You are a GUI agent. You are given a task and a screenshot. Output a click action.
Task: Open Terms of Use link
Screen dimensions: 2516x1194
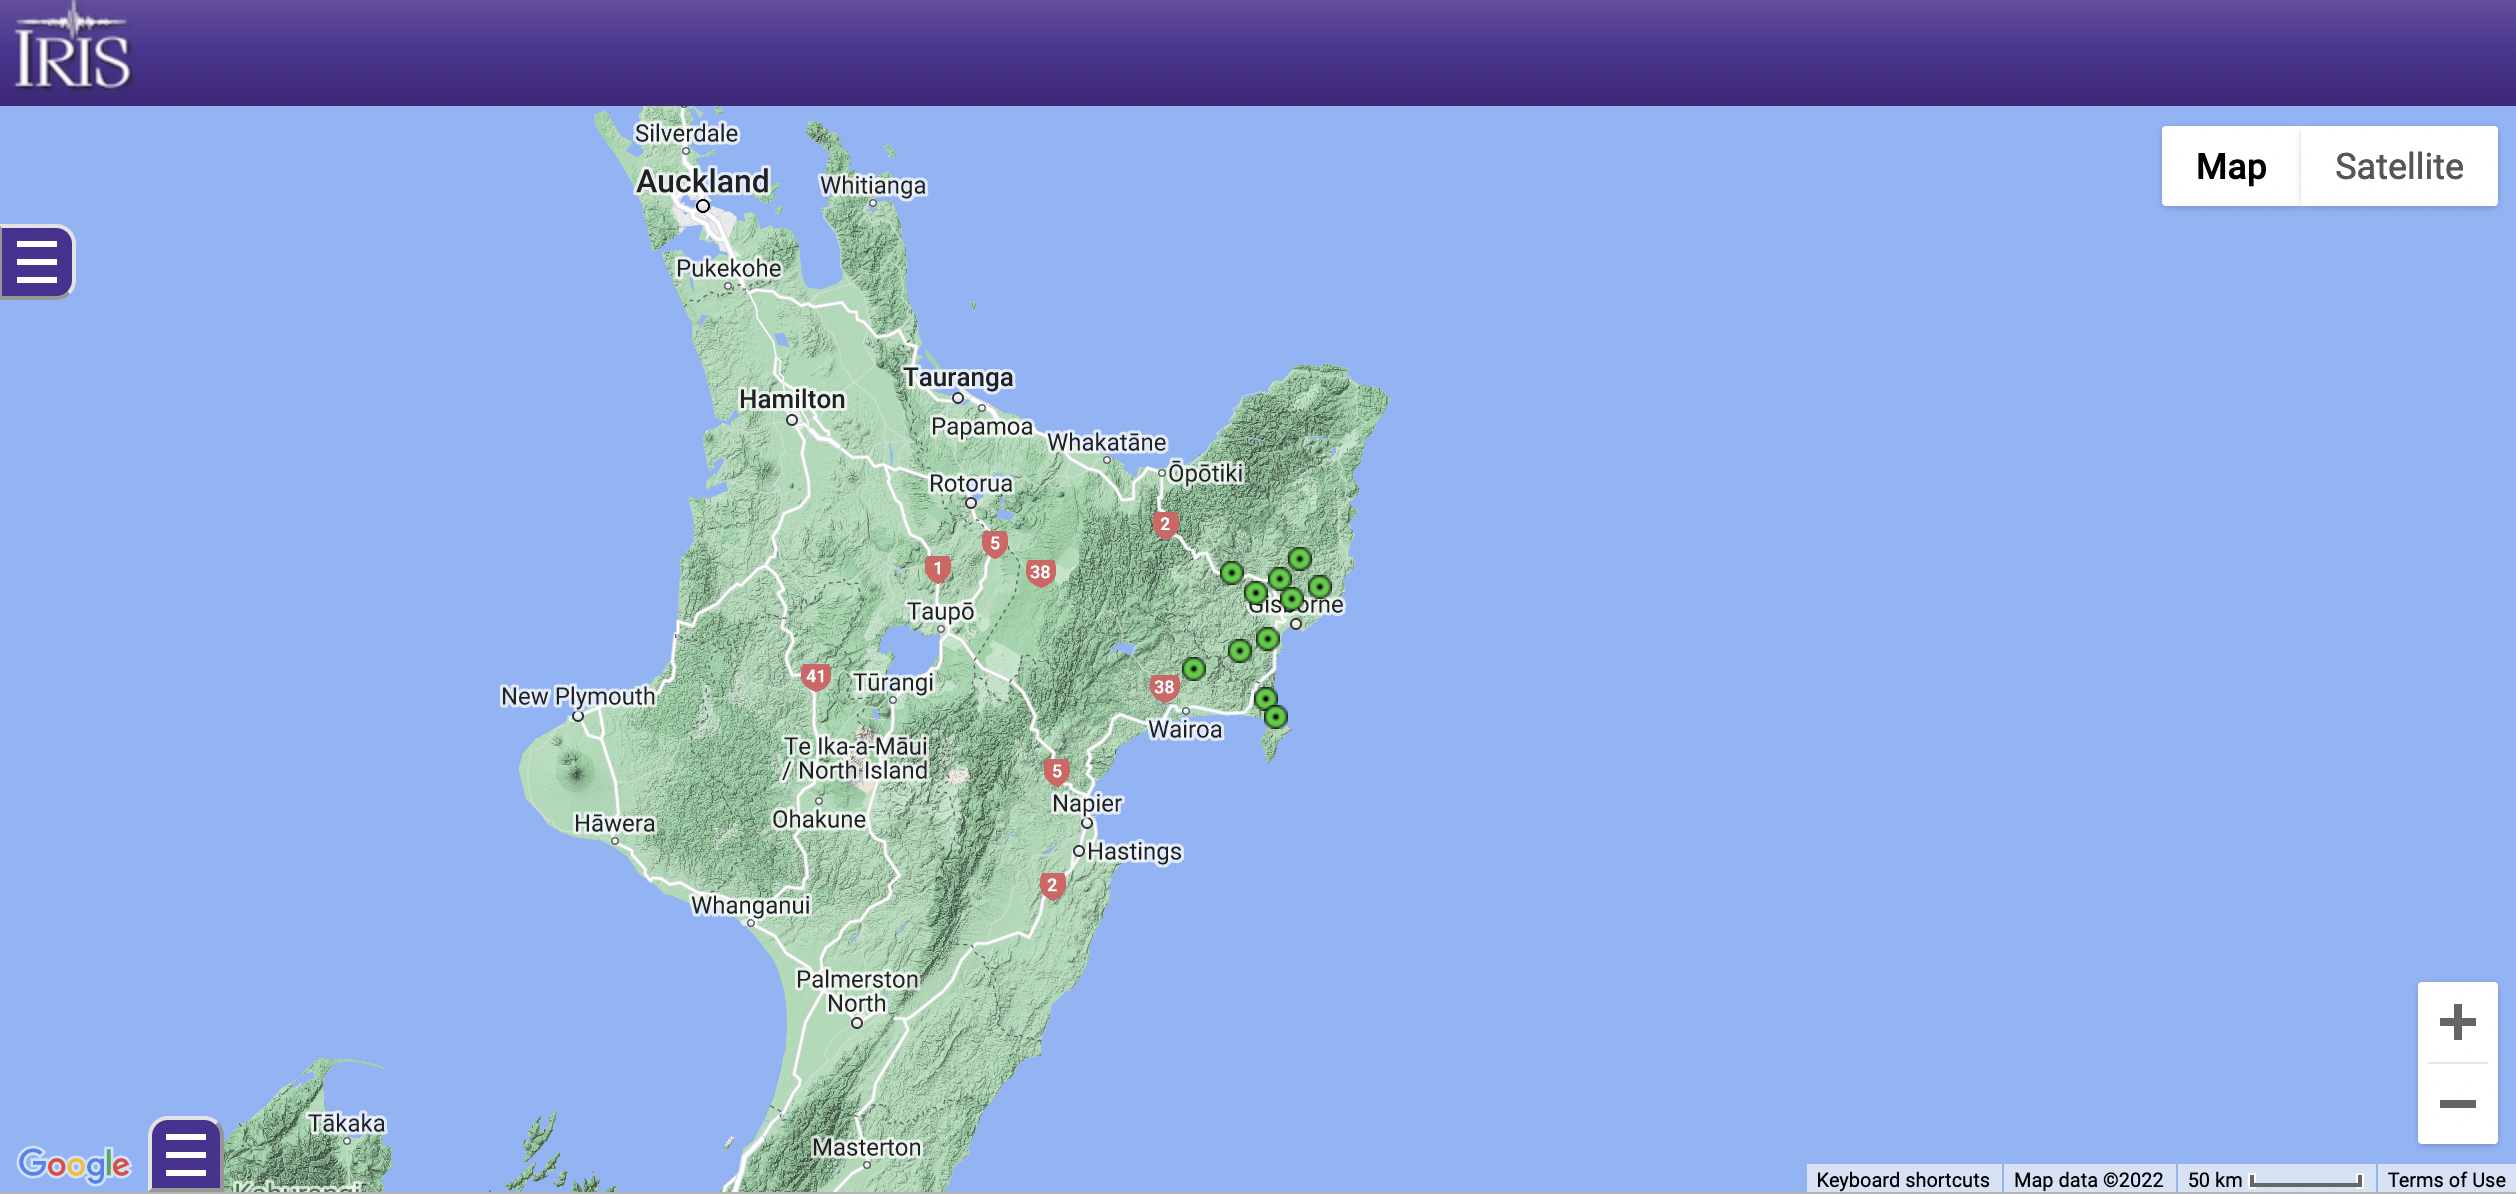point(2446,1180)
